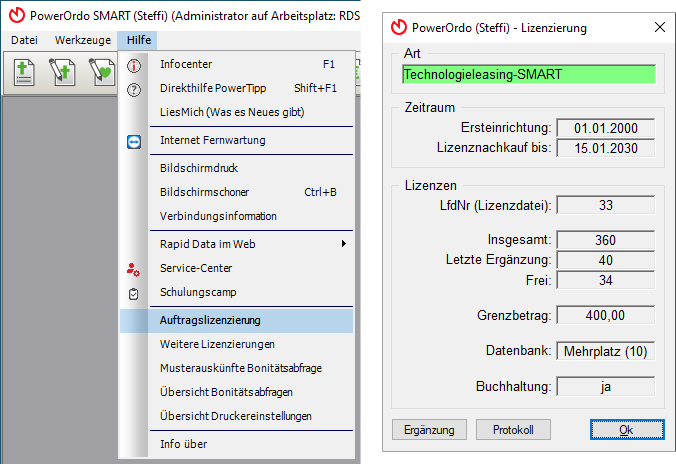Click the pencil with heart document toolbar icon
The height and width of the screenshot is (464, 676).
pyautogui.click(x=102, y=72)
